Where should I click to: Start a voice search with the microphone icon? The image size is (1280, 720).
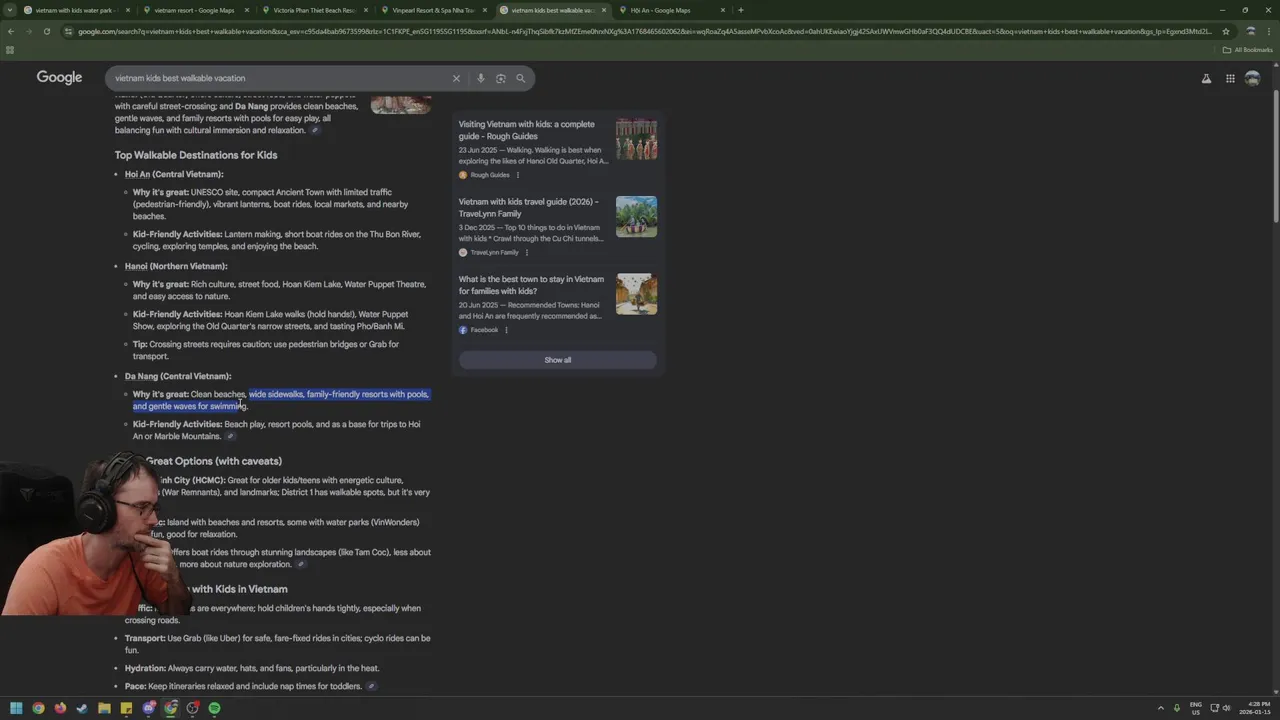pyautogui.click(x=481, y=78)
